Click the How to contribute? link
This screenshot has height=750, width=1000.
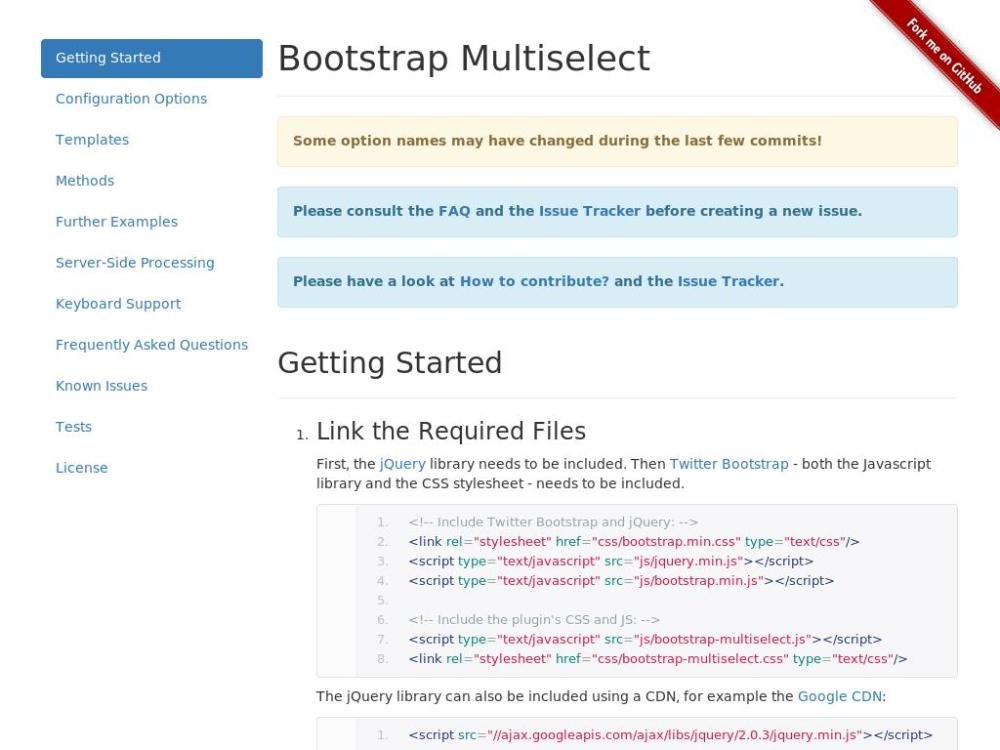(534, 281)
